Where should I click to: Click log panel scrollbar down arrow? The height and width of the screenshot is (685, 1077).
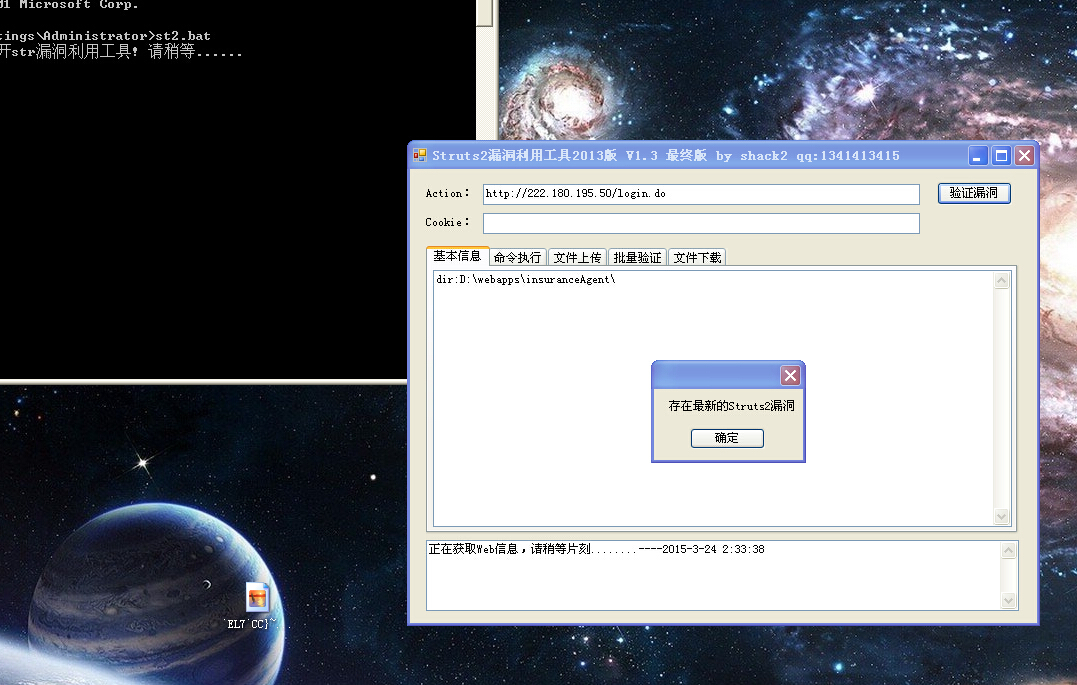click(1008, 600)
